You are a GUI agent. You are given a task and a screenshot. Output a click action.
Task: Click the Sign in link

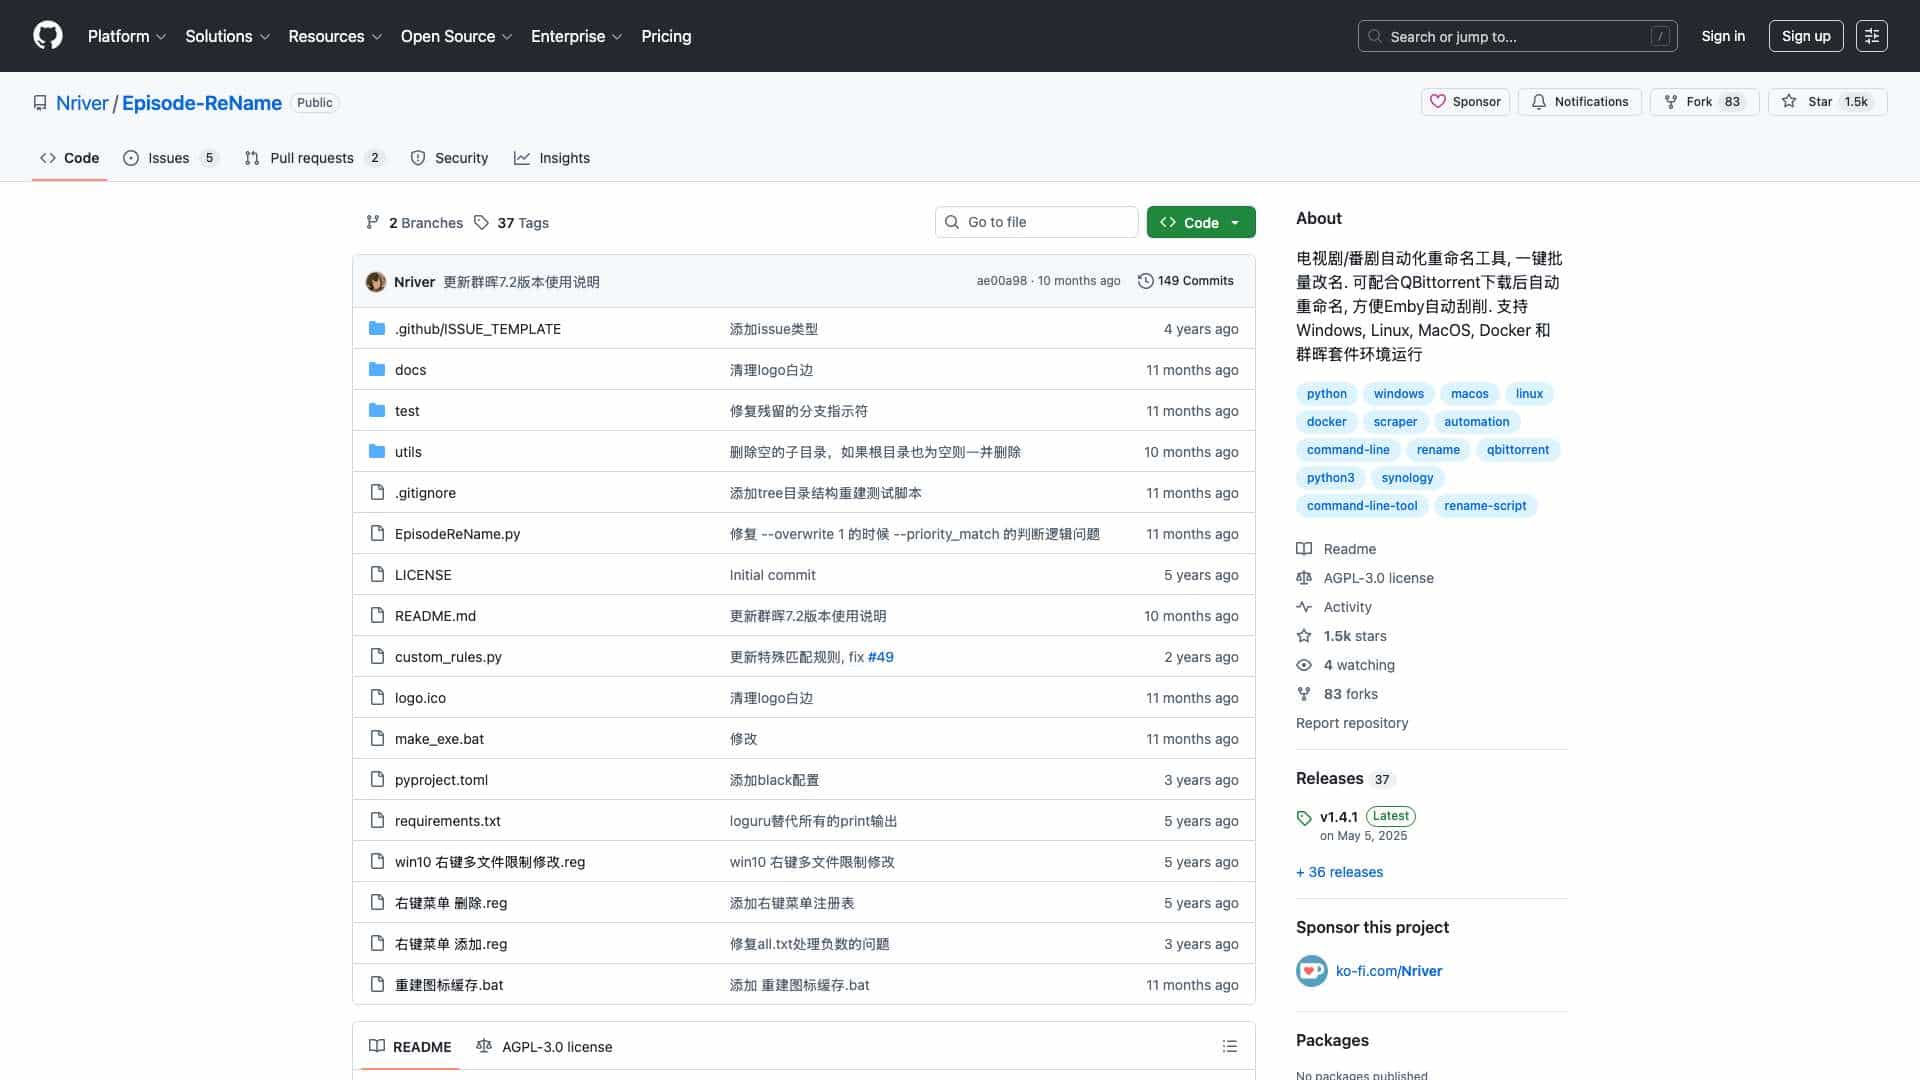coord(1723,36)
